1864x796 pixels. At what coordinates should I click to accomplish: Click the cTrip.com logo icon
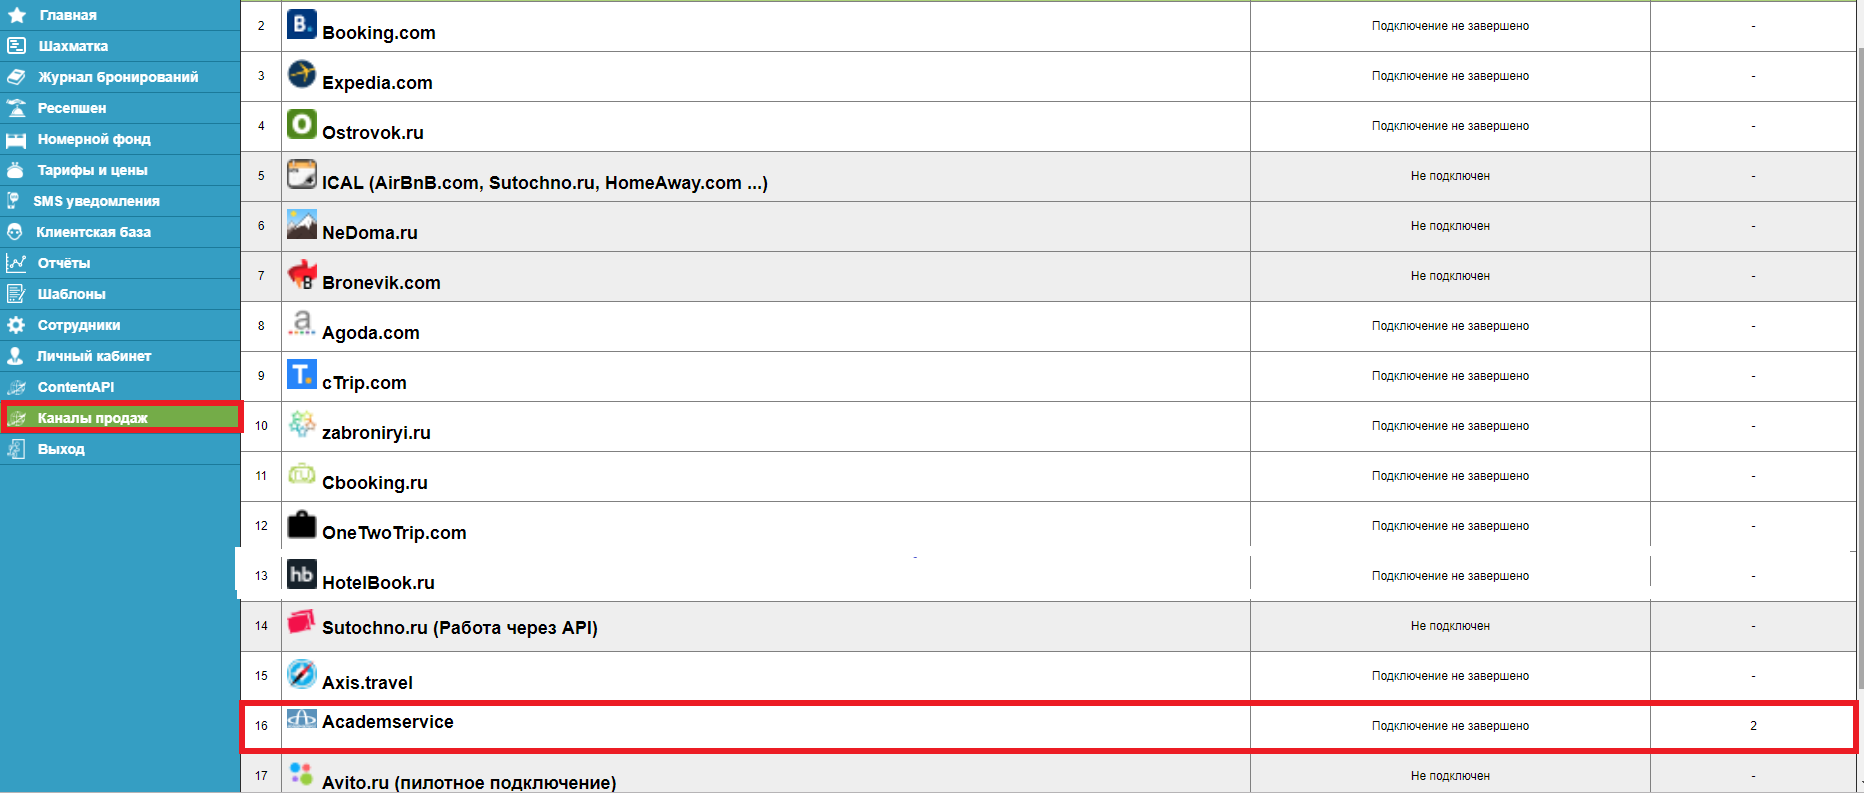point(302,374)
